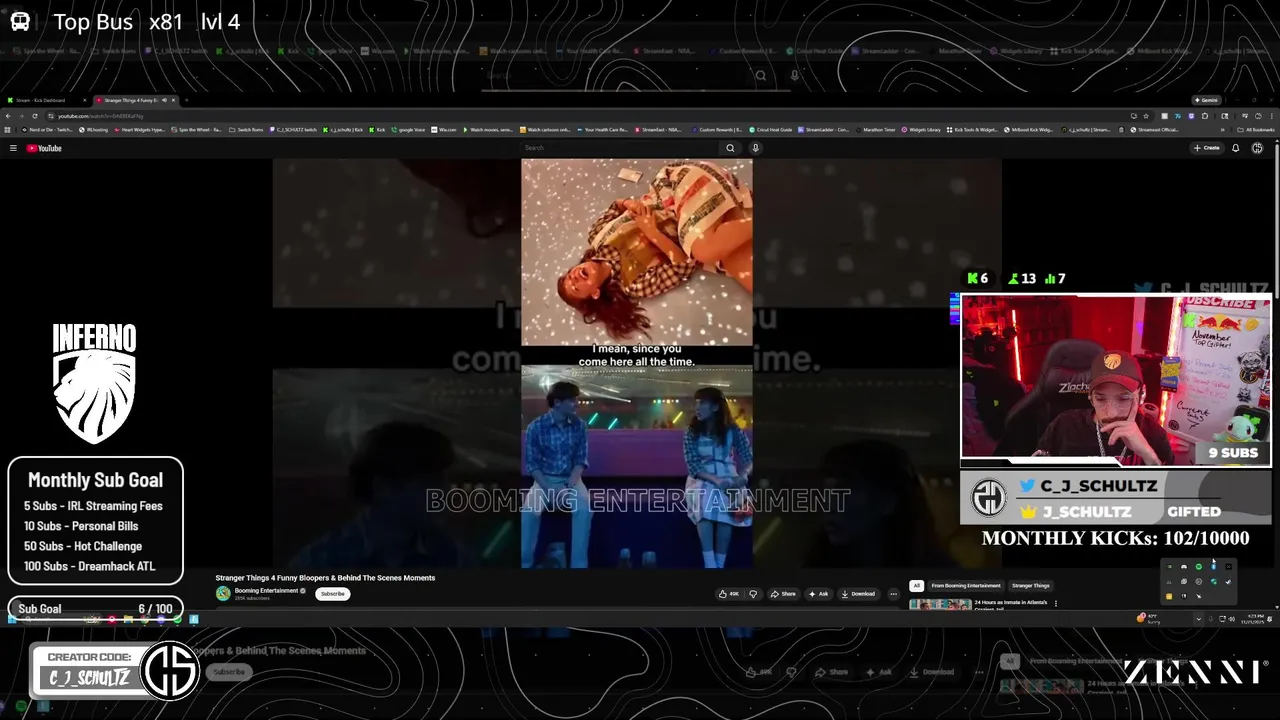Viewport: 1280px width, 720px height.
Task: Dislike the video with thumbs down
Action: [x=753, y=593]
